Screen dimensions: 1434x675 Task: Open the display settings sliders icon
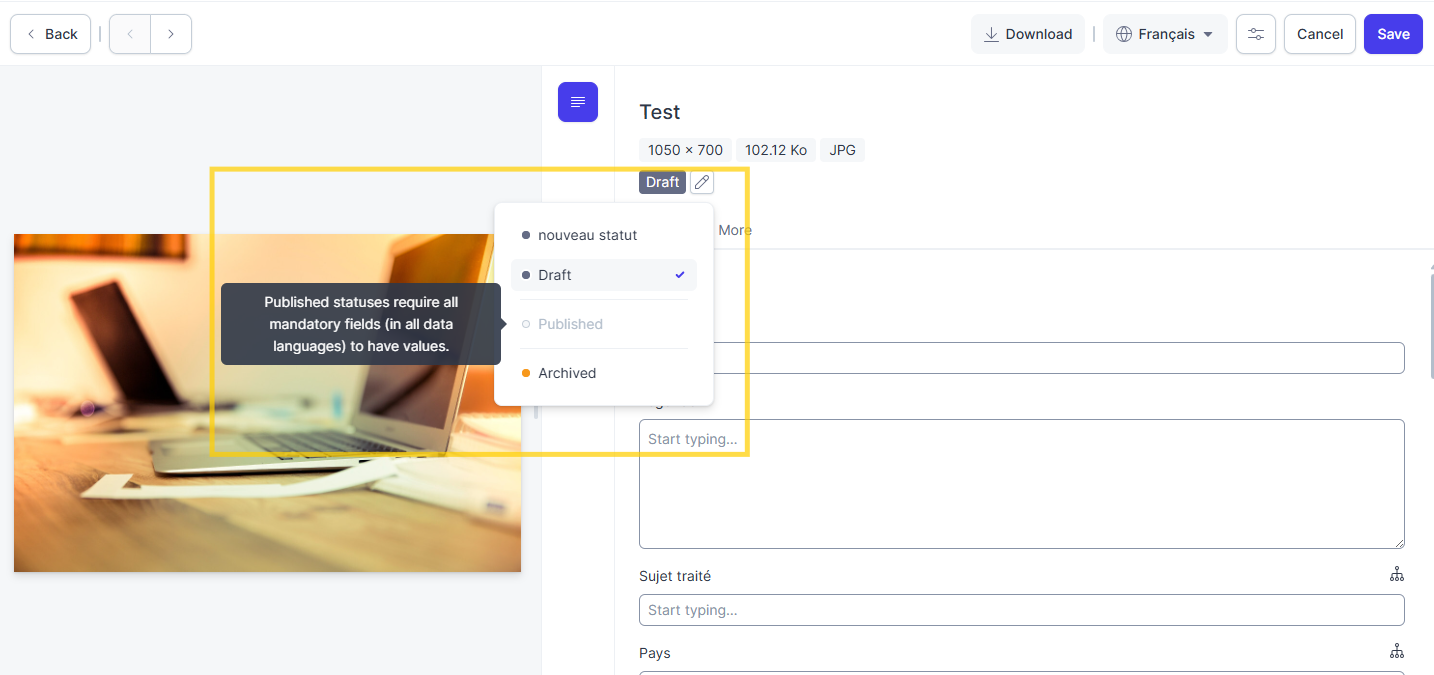(x=1255, y=34)
